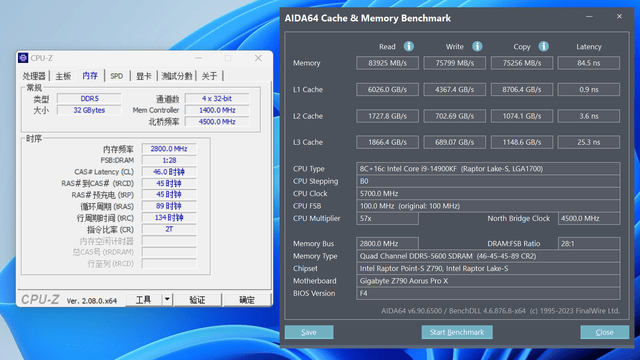Click CAS# Latency 46.0 时钟 value

point(169,172)
